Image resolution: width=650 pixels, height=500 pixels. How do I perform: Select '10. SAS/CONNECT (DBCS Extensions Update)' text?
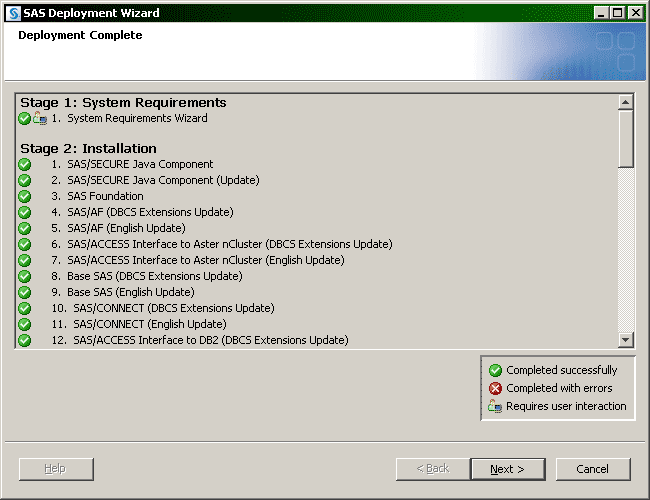click(x=163, y=308)
